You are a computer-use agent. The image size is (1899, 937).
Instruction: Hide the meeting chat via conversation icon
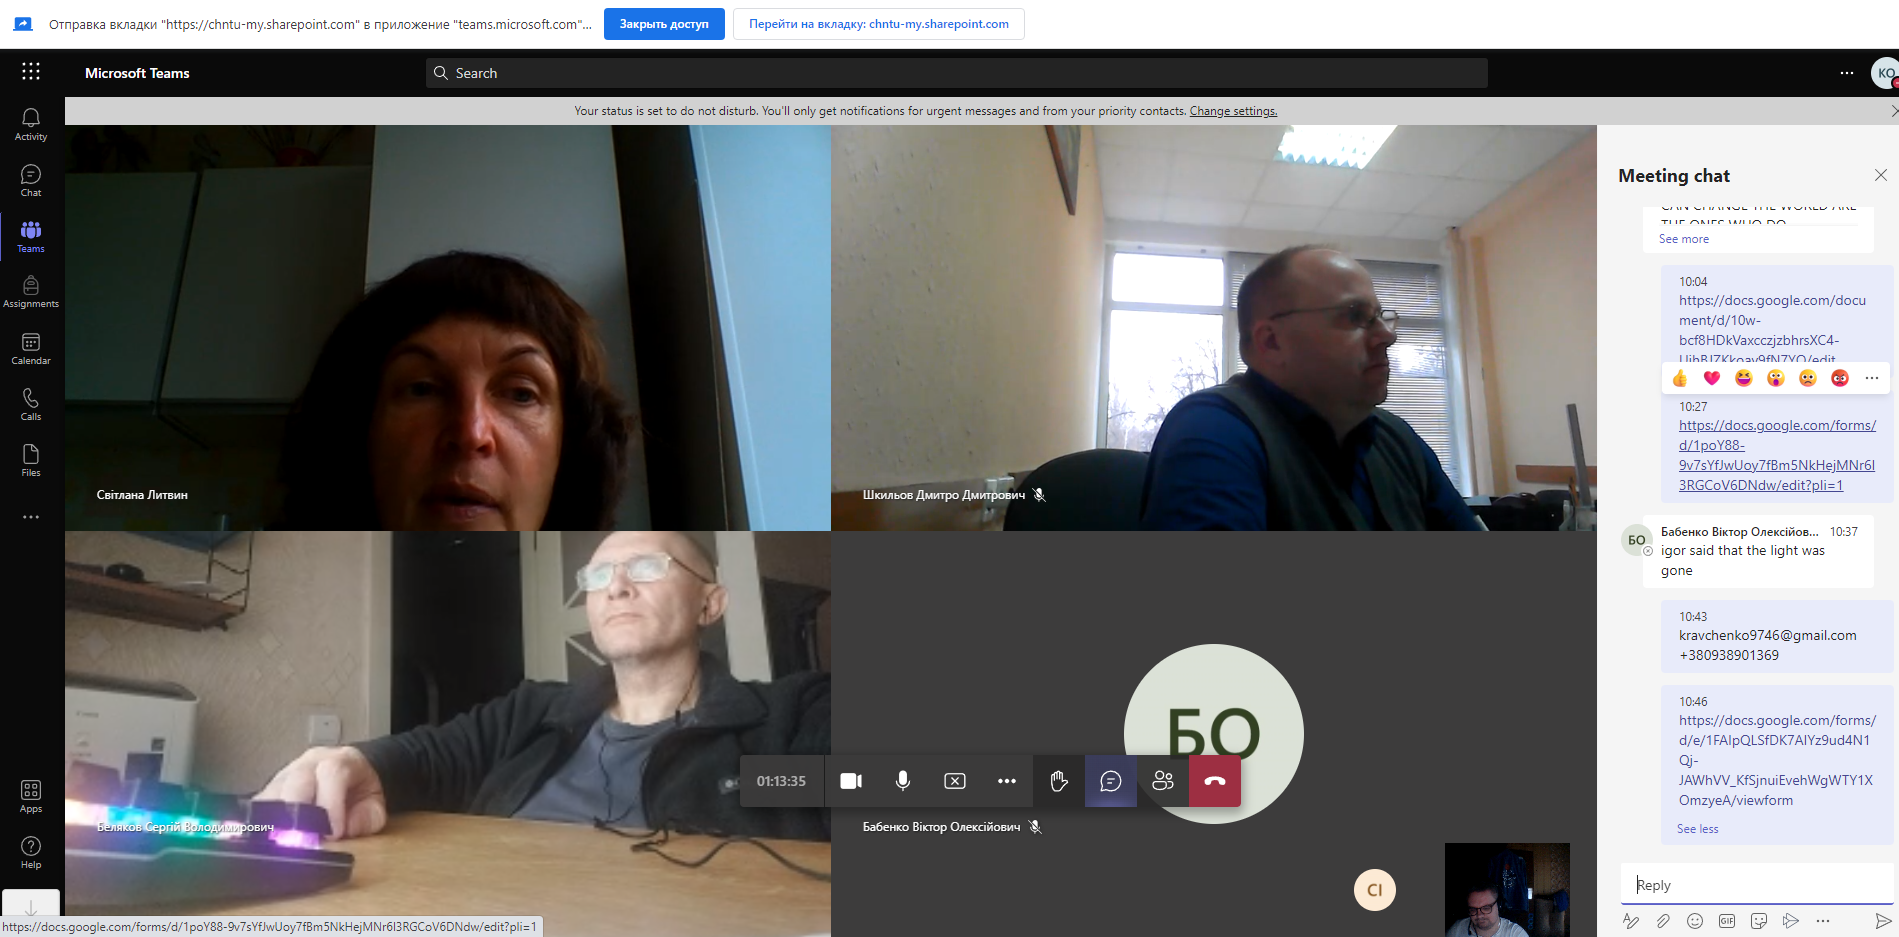tap(1111, 781)
